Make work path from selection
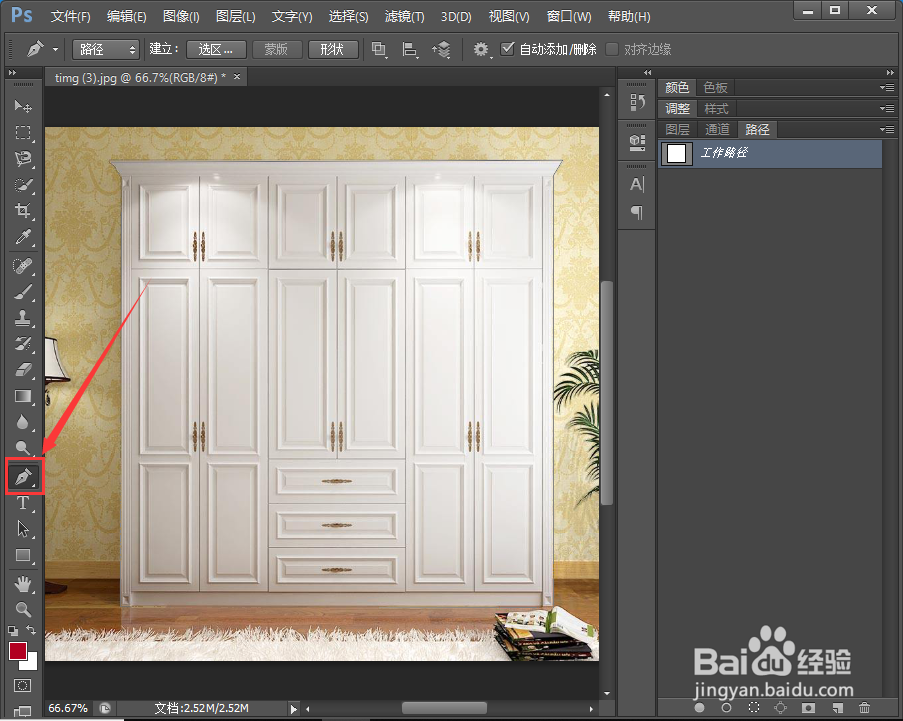The image size is (903, 721). tap(781, 707)
